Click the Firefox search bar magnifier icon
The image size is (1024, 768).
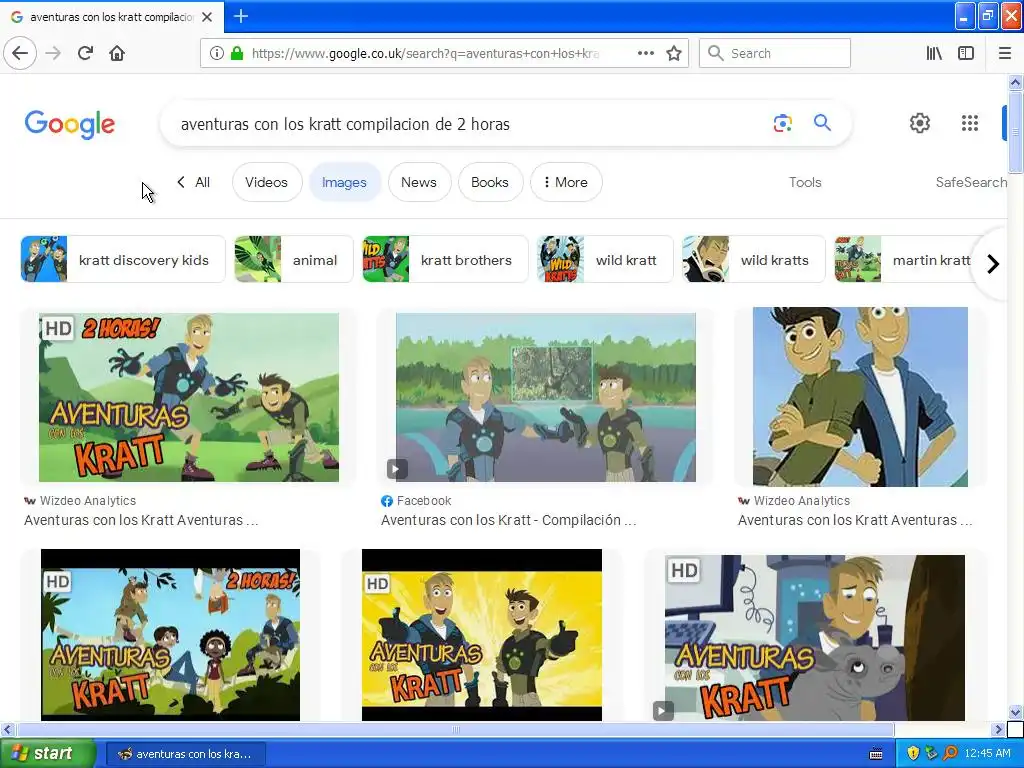(716, 53)
